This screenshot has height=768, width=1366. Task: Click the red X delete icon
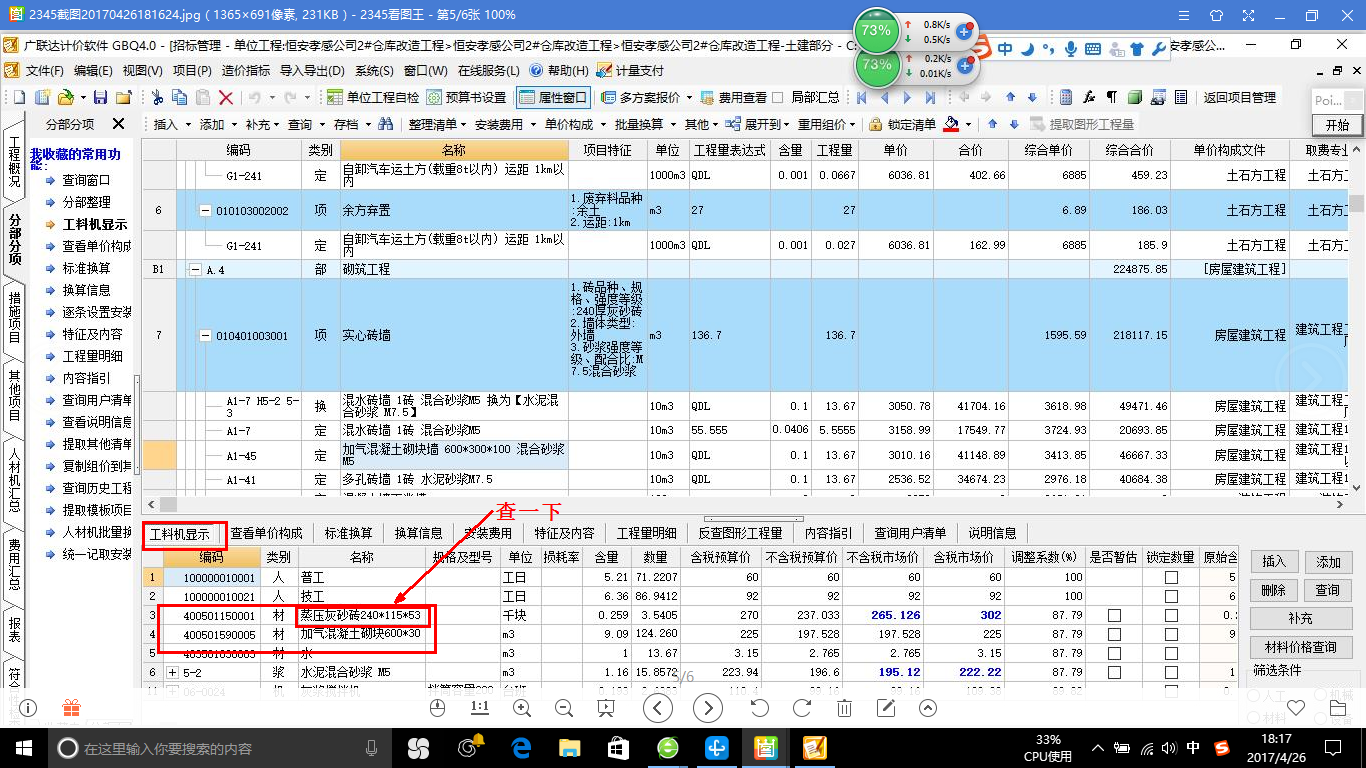[x=226, y=97]
